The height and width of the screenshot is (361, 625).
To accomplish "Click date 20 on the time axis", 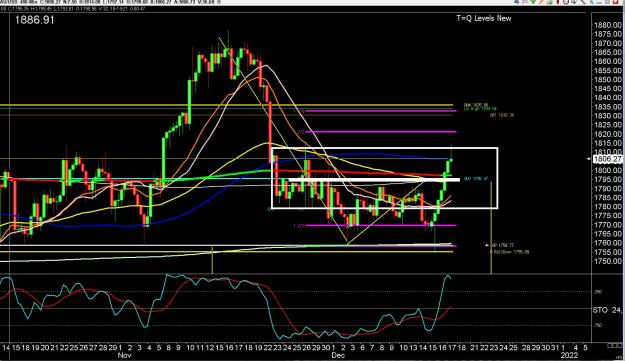I will click(x=45, y=347).
